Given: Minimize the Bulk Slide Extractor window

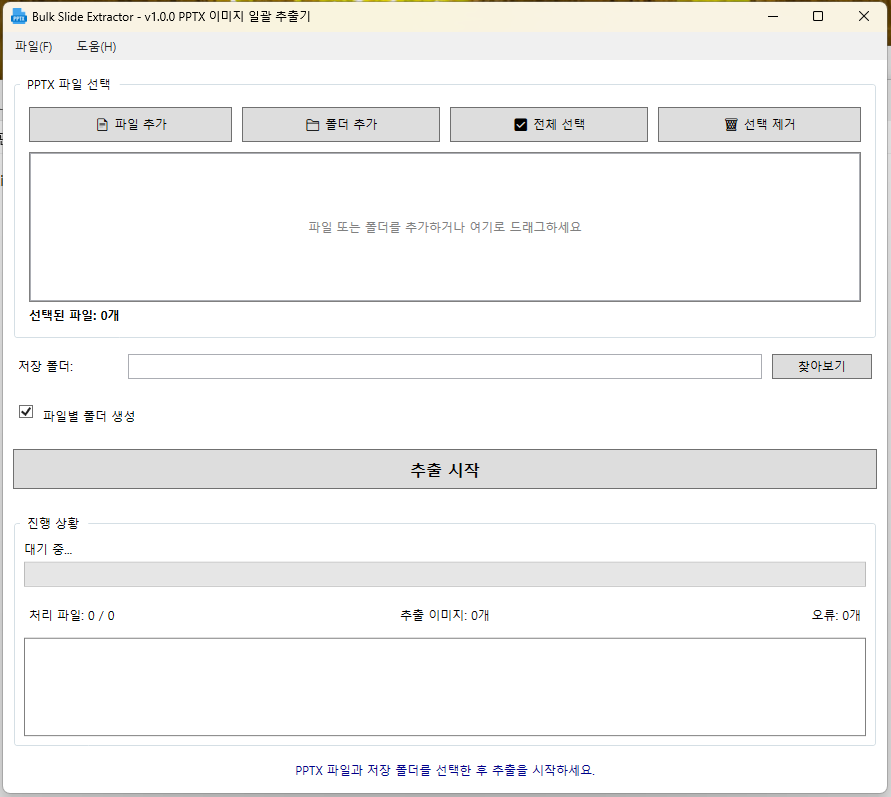Looking at the screenshot, I should coord(772,16).
